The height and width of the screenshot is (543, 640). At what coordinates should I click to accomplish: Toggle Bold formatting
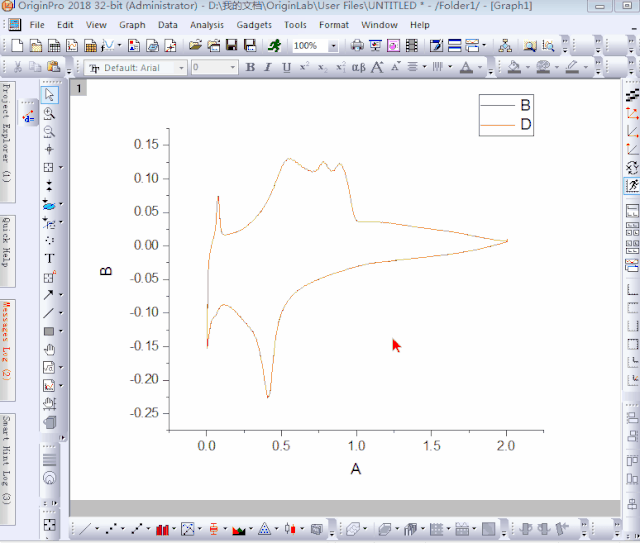click(251, 68)
